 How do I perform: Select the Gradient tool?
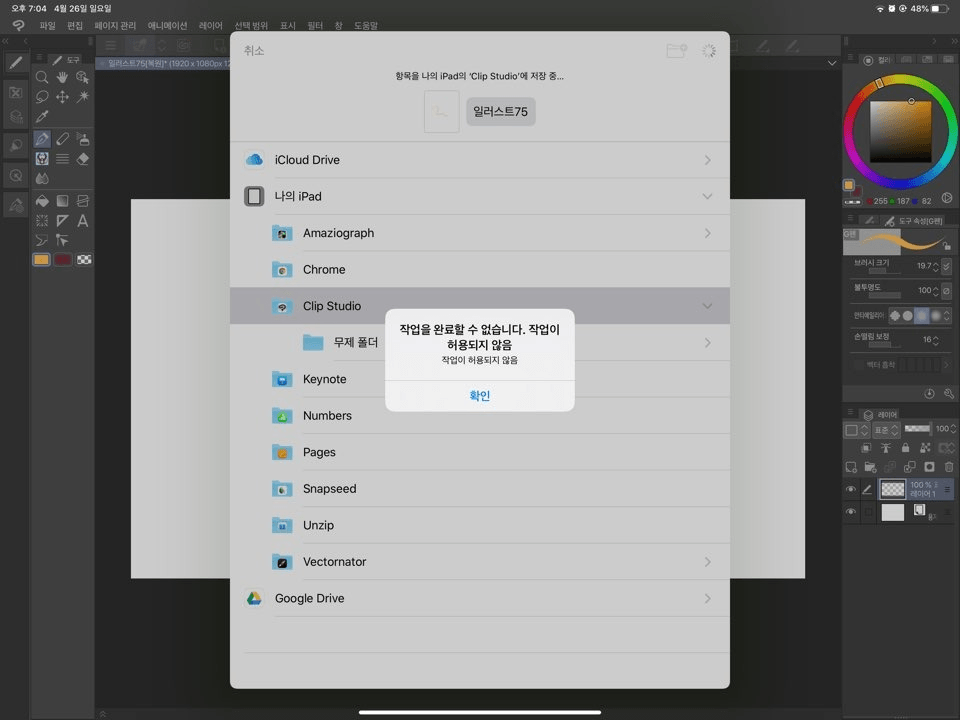click(x=62, y=201)
